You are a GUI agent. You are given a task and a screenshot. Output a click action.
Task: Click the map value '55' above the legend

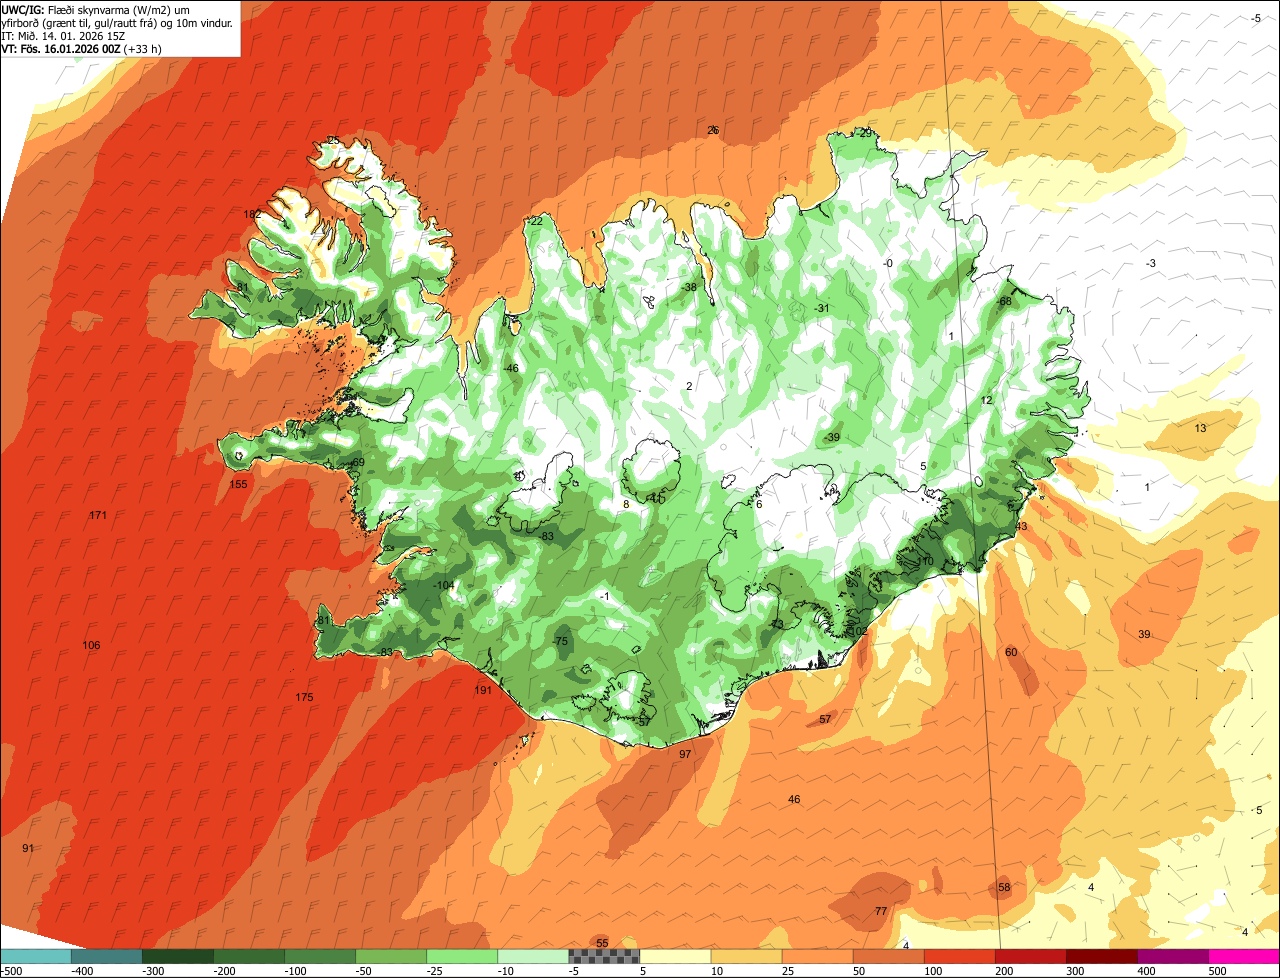[x=602, y=943]
